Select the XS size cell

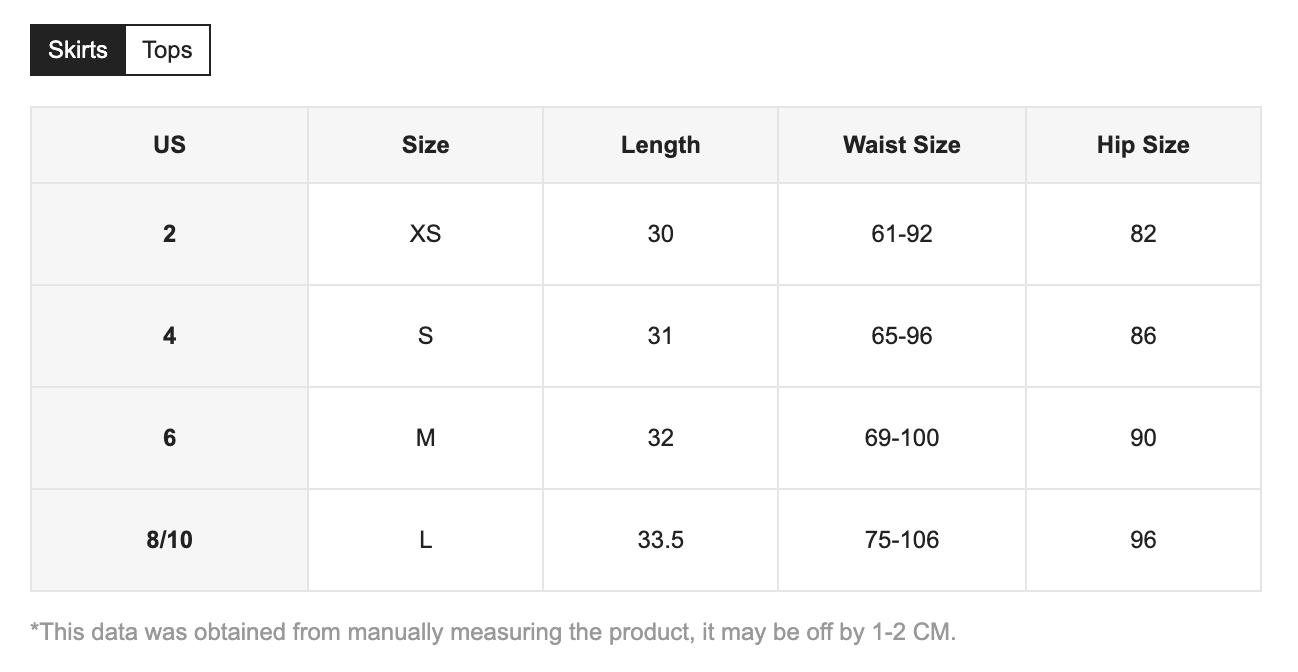(425, 234)
